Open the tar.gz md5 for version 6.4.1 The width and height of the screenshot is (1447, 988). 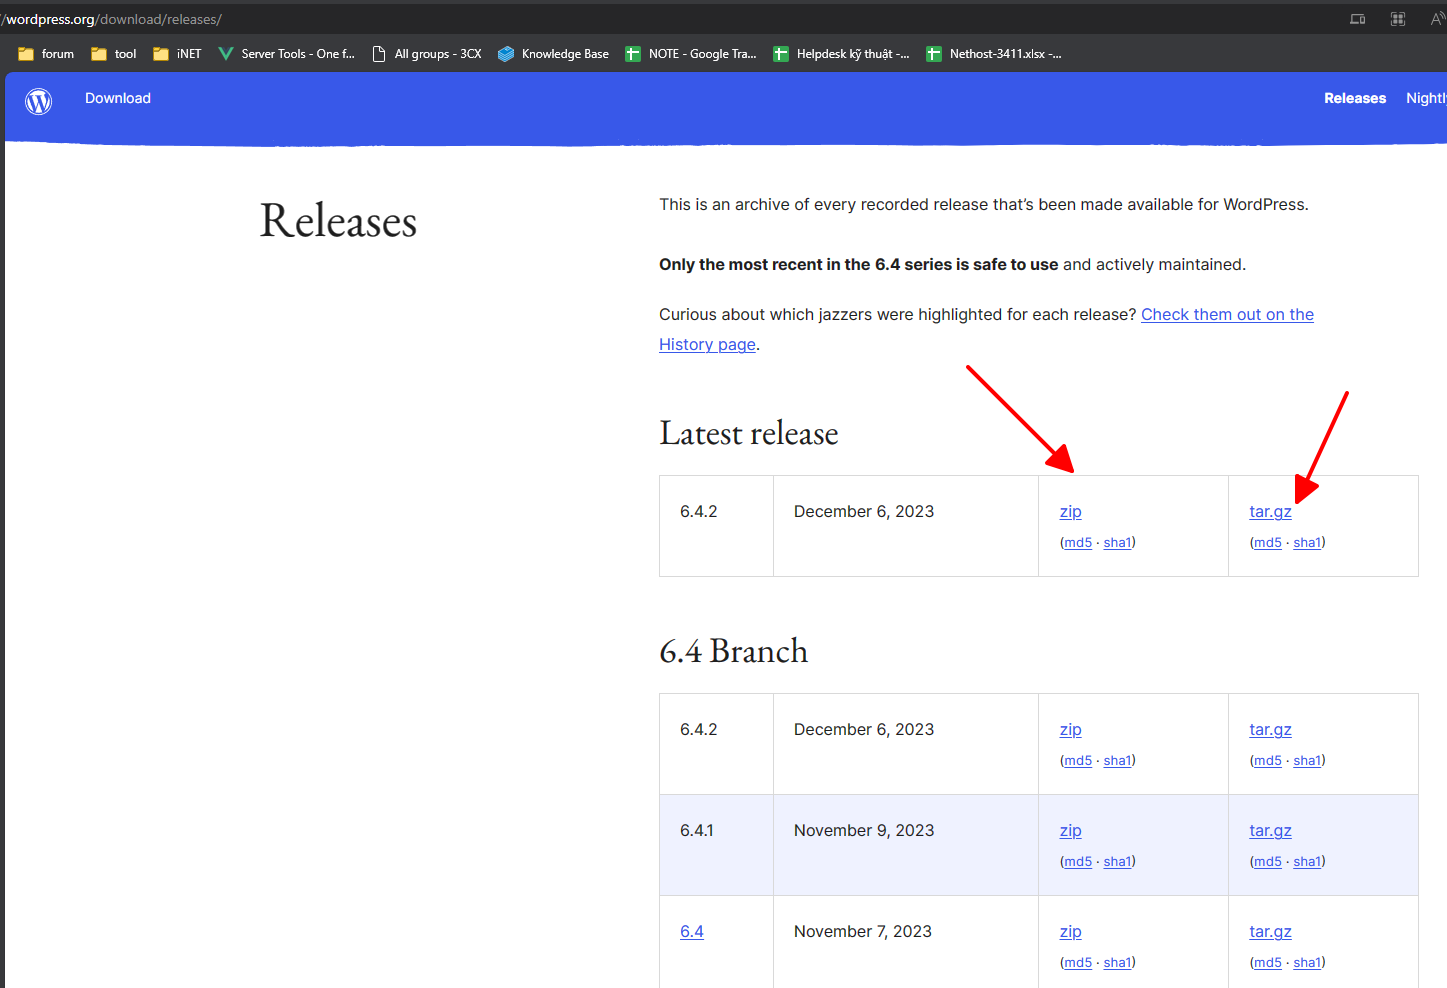point(1268,862)
